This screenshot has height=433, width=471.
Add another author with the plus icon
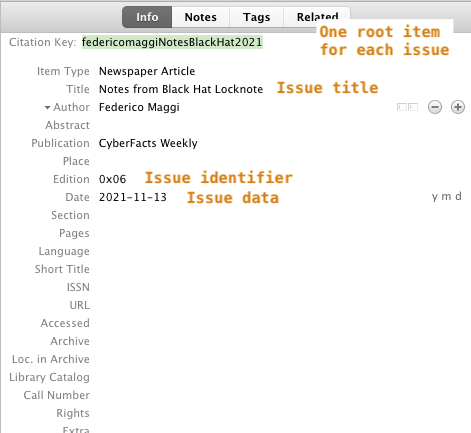tap(458, 107)
